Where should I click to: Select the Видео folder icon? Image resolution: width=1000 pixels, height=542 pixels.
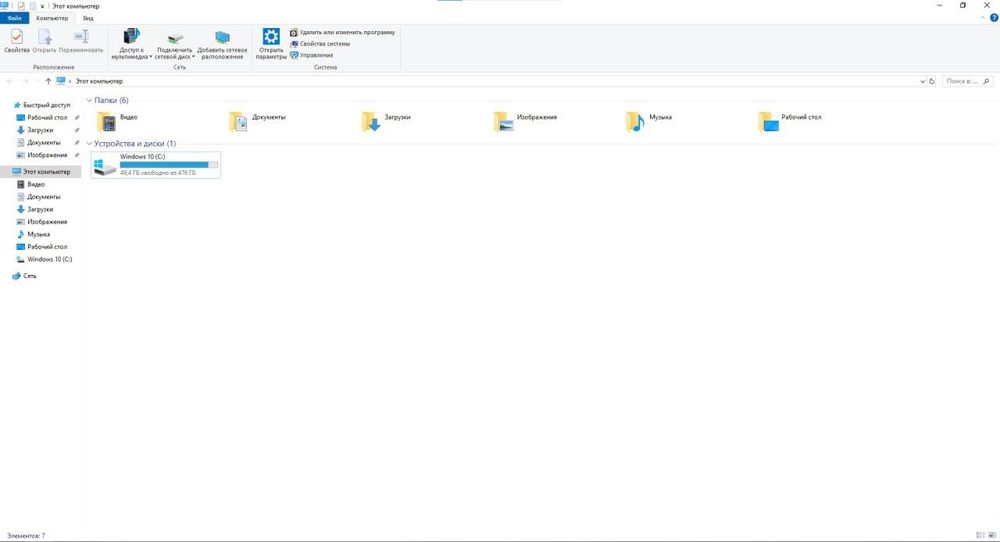pyautogui.click(x=106, y=121)
